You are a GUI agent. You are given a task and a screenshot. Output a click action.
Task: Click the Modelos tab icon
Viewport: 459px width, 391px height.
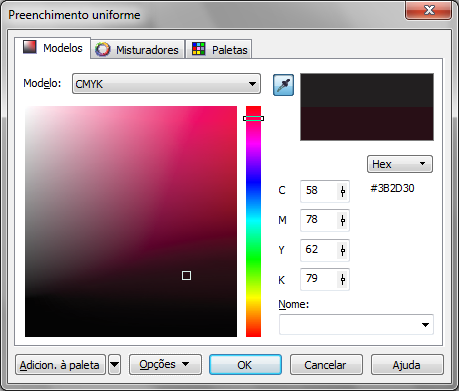29,47
